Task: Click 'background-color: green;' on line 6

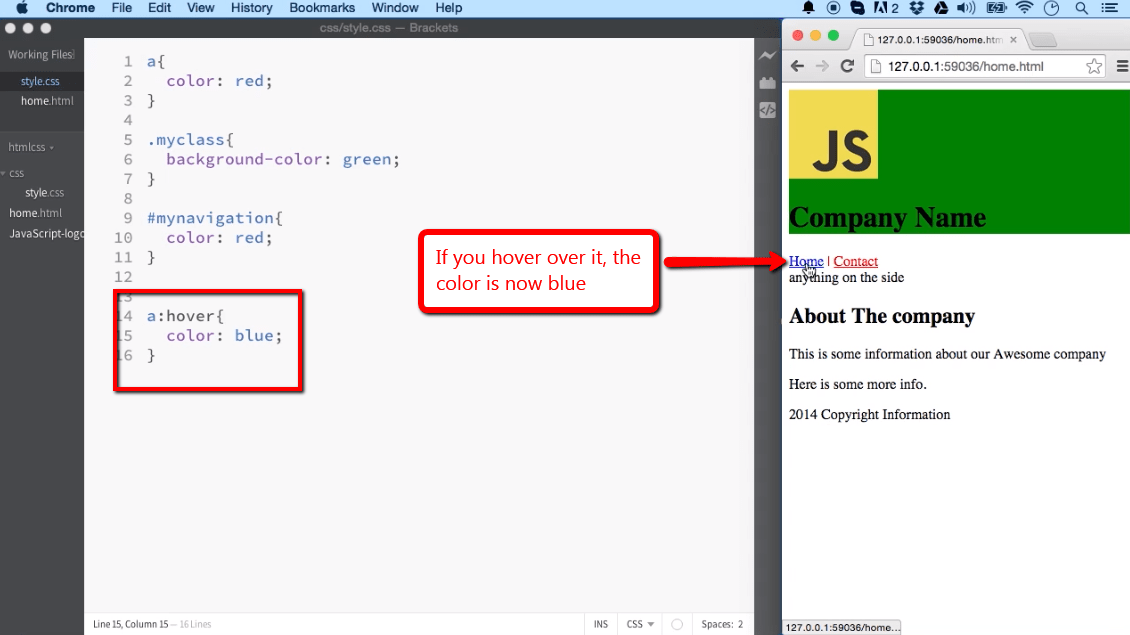Action: [282, 159]
